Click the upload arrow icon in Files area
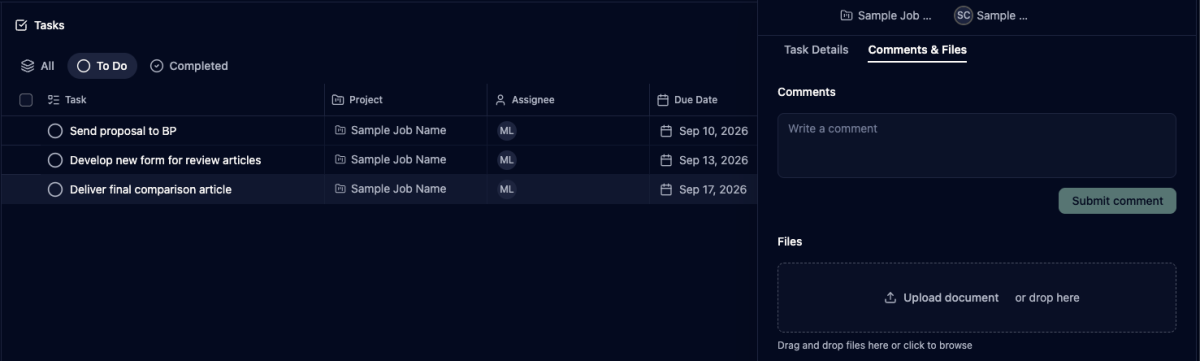 [890, 298]
